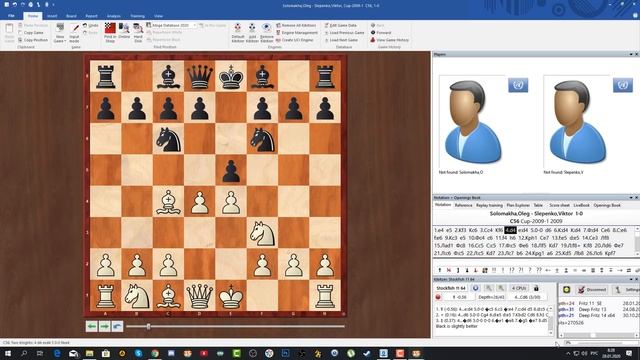
Task: Switch to the Insert ribbon tab
Action: tap(52, 16)
